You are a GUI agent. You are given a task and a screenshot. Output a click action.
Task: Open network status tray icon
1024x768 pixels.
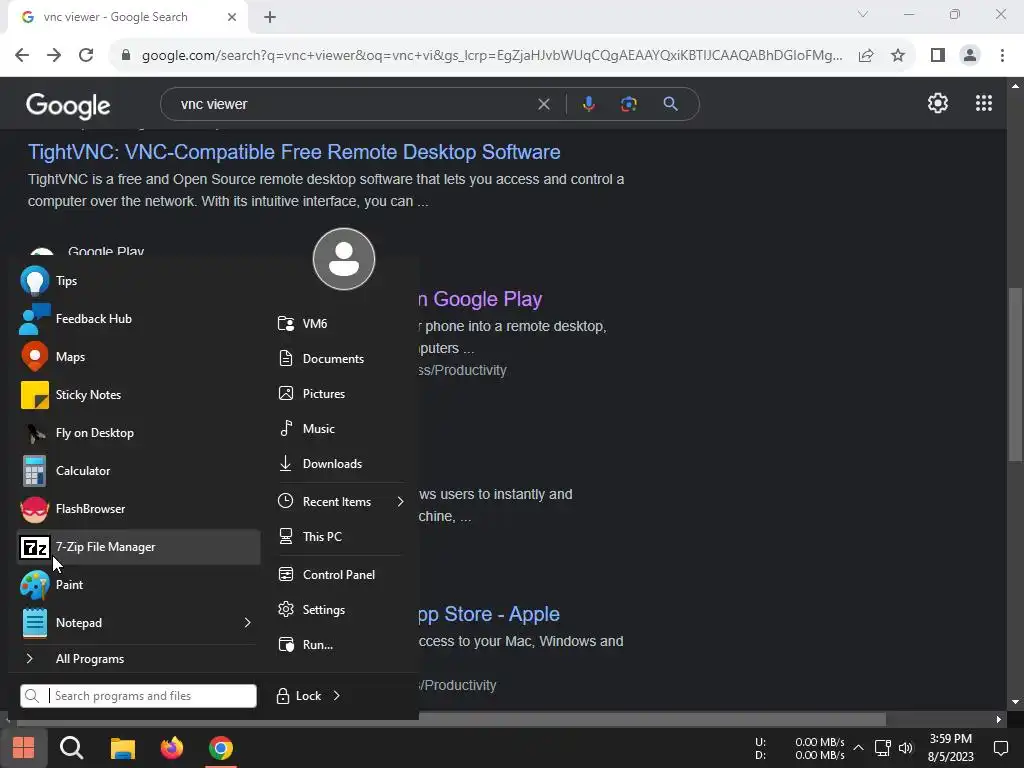tap(883, 748)
